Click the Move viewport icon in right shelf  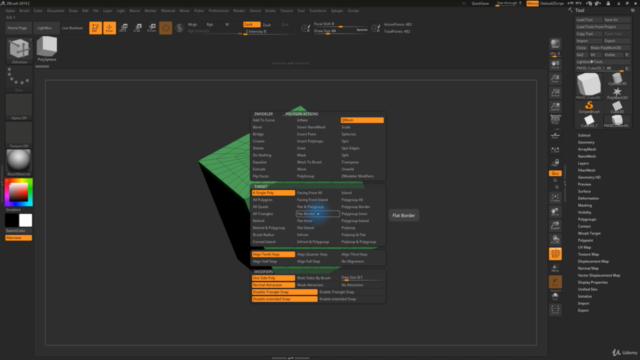pyautogui.click(x=555, y=212)
